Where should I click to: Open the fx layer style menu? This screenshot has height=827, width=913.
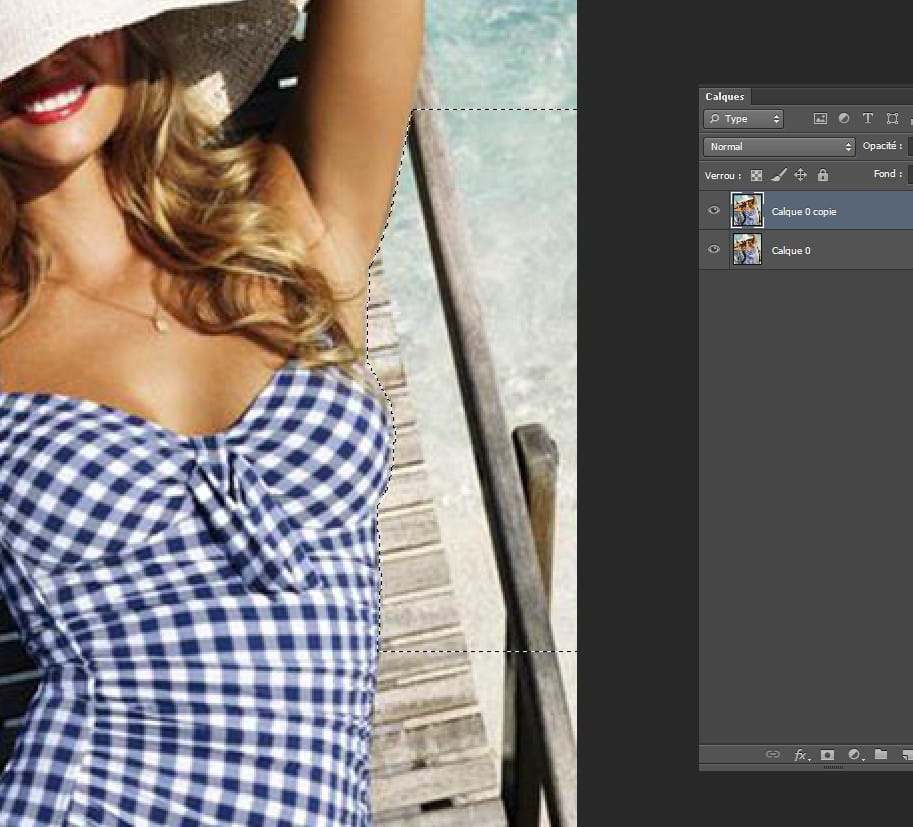(x=801, y=755)
